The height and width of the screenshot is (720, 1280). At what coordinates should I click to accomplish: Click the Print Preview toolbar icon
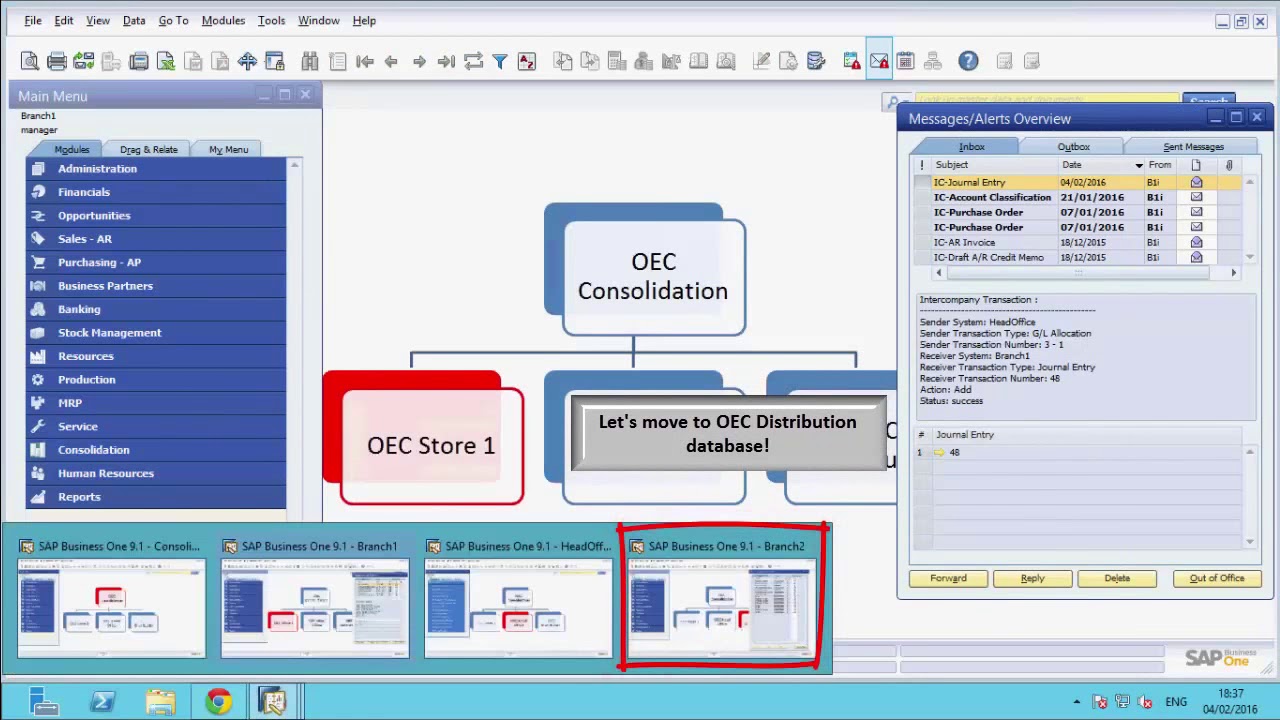point(30,62)
